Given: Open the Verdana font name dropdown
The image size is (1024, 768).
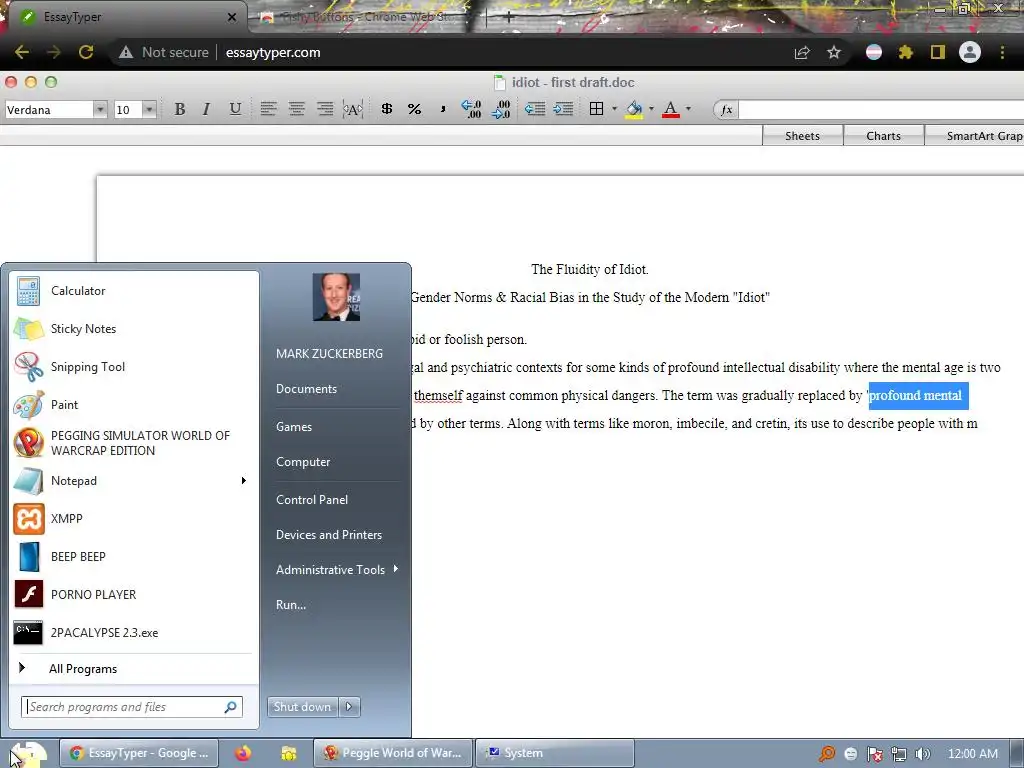Looking at the screenshot, I should 100,110.
